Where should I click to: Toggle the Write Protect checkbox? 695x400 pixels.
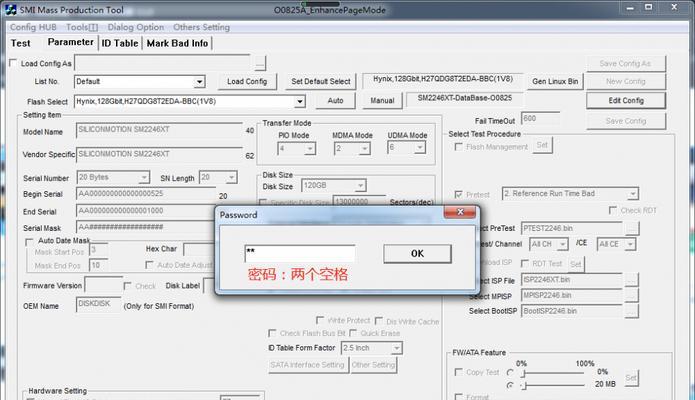[320, 320]
